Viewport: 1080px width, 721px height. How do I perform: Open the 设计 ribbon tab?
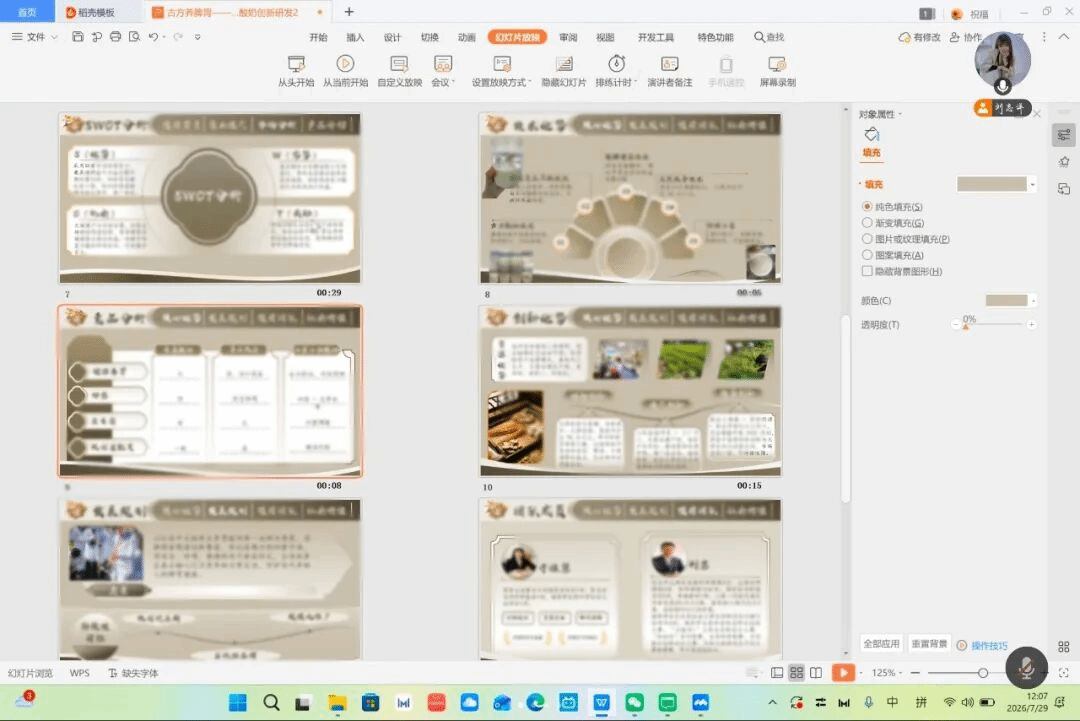pos(393,37)
